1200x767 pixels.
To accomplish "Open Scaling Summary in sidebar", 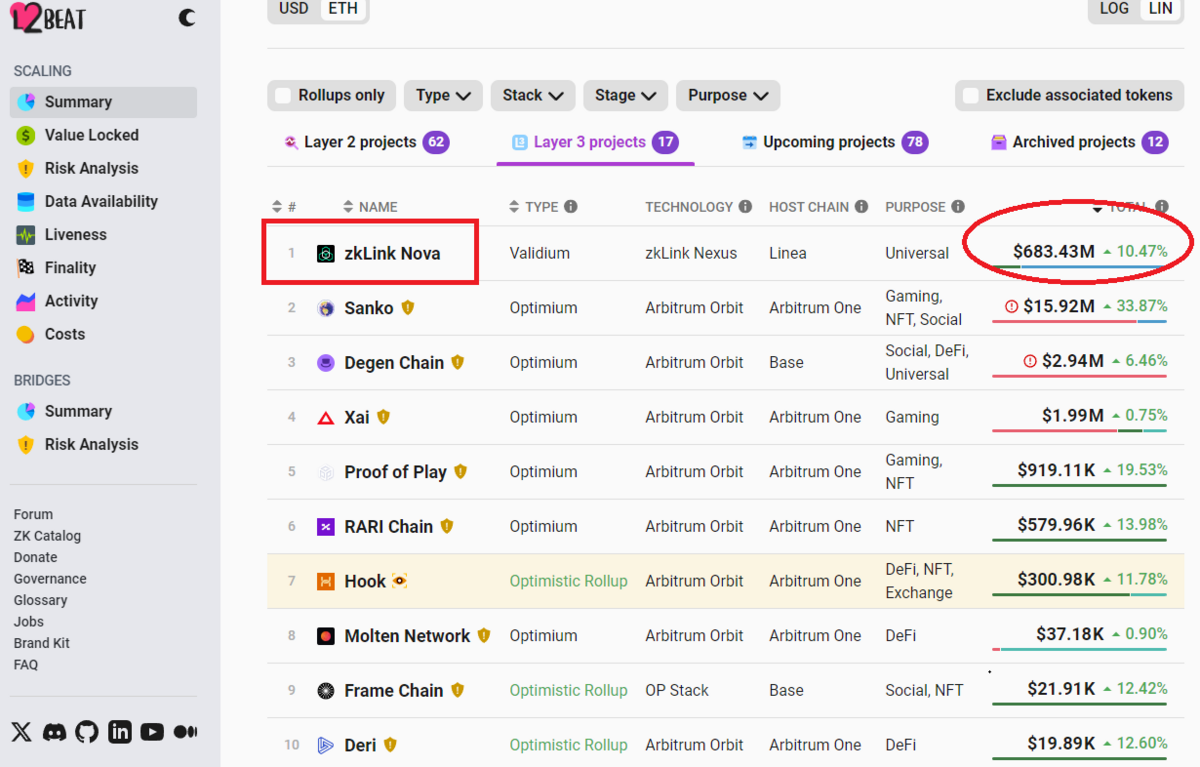I will pos(104,102).
